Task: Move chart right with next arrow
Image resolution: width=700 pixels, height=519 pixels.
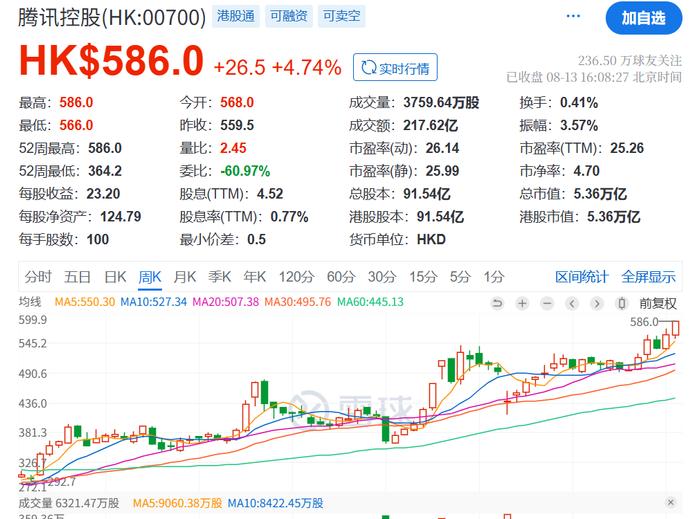Action: click(596, 304)
